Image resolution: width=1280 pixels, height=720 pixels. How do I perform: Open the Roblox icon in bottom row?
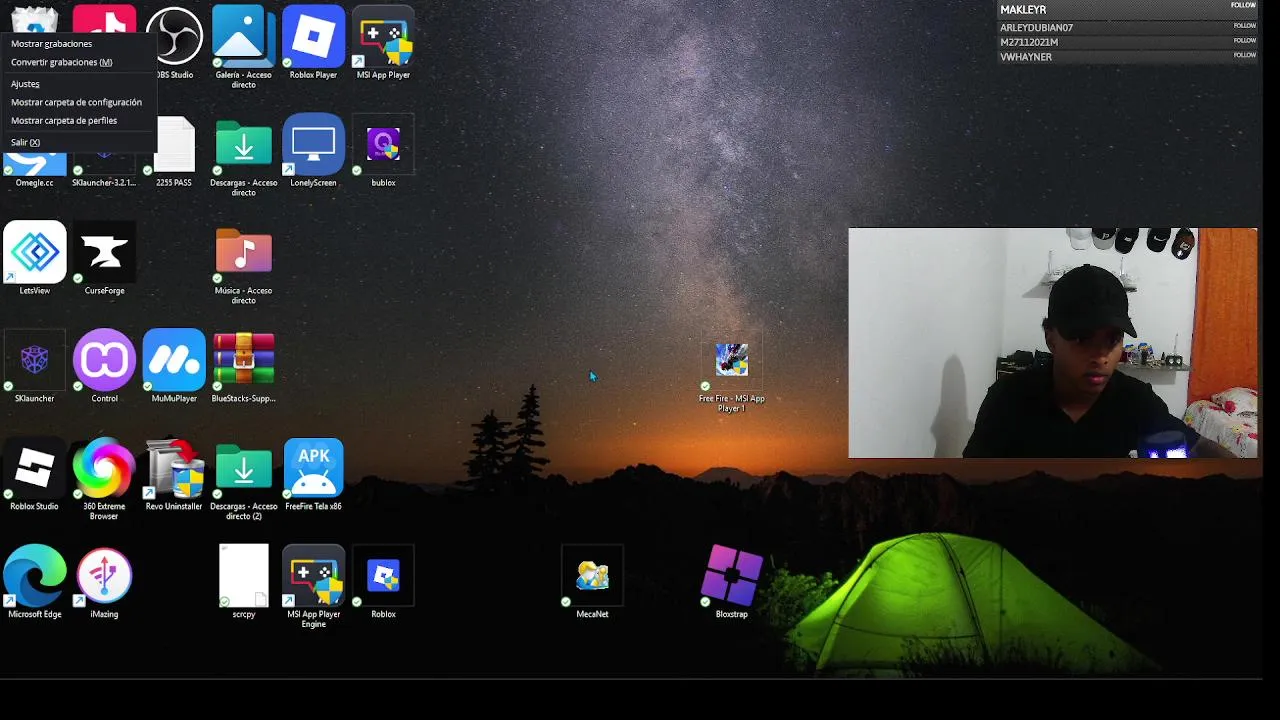(383, 577)
